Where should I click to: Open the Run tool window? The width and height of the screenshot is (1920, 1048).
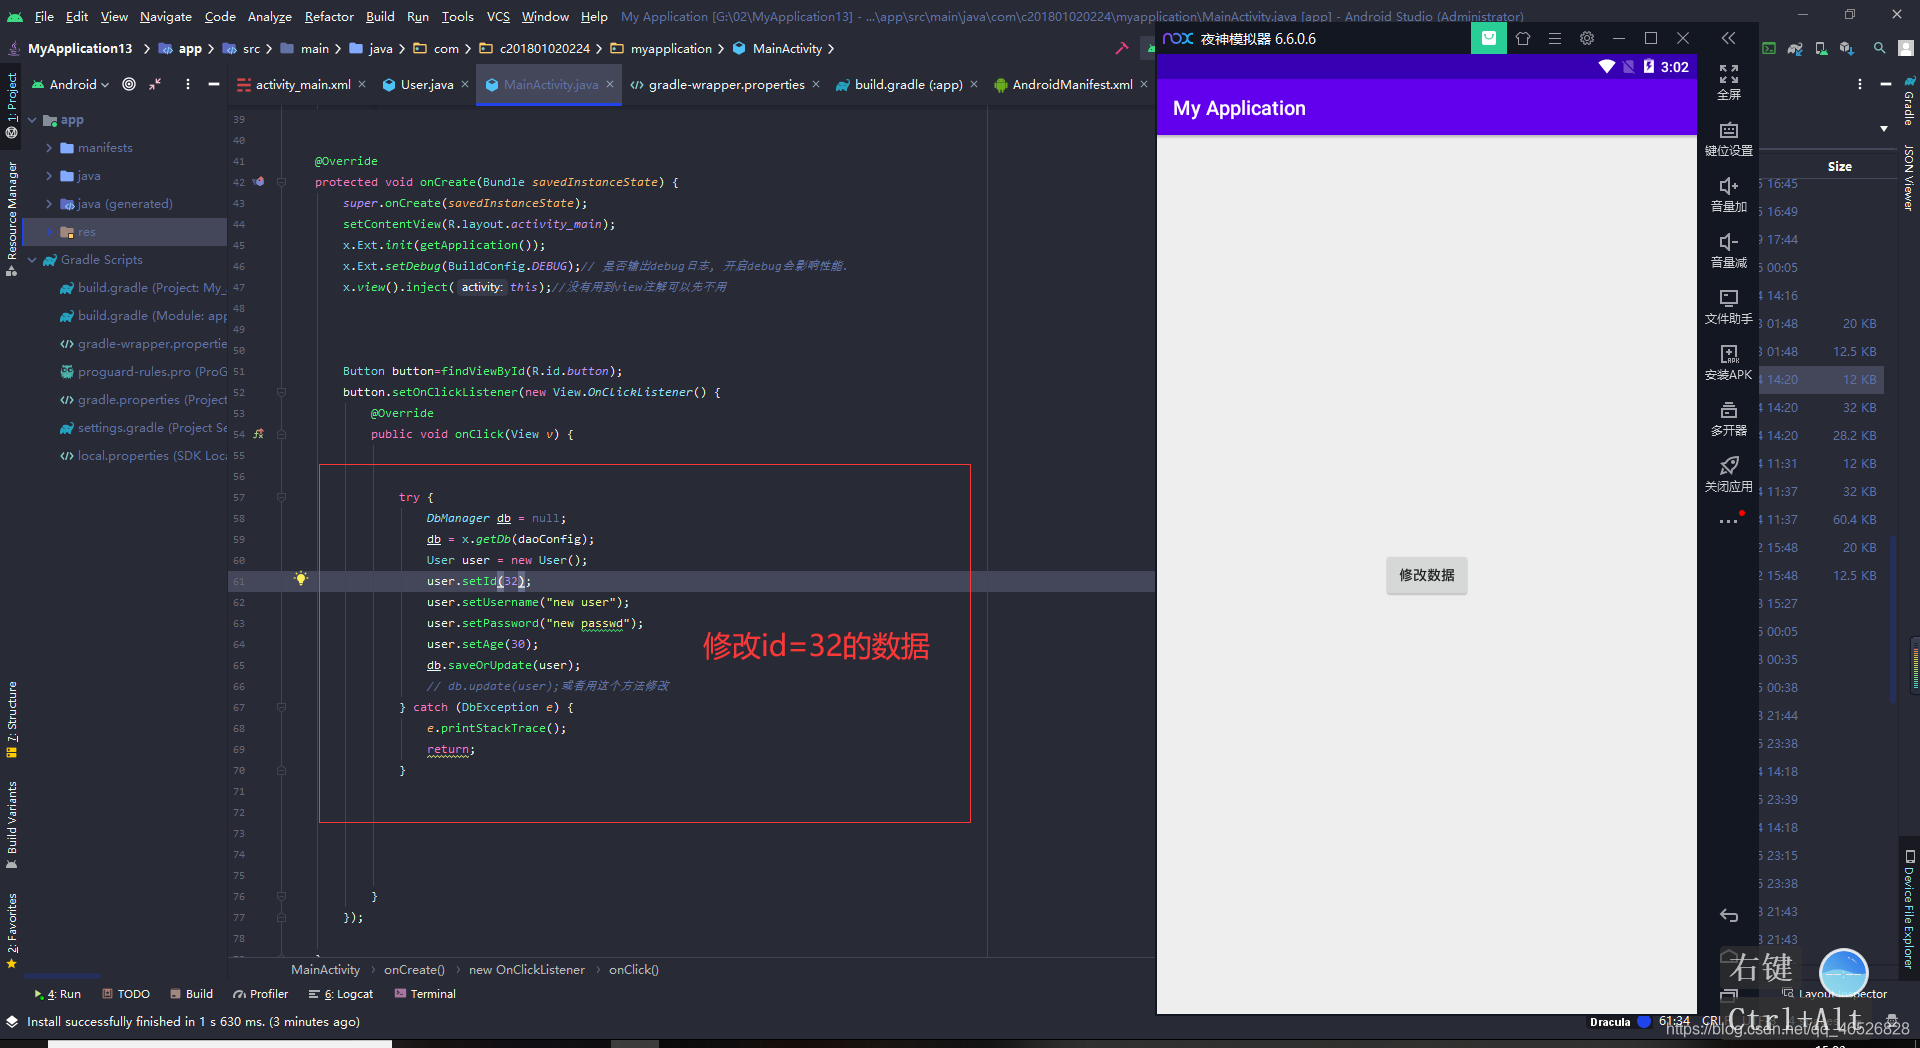click(x=57, y=994)
